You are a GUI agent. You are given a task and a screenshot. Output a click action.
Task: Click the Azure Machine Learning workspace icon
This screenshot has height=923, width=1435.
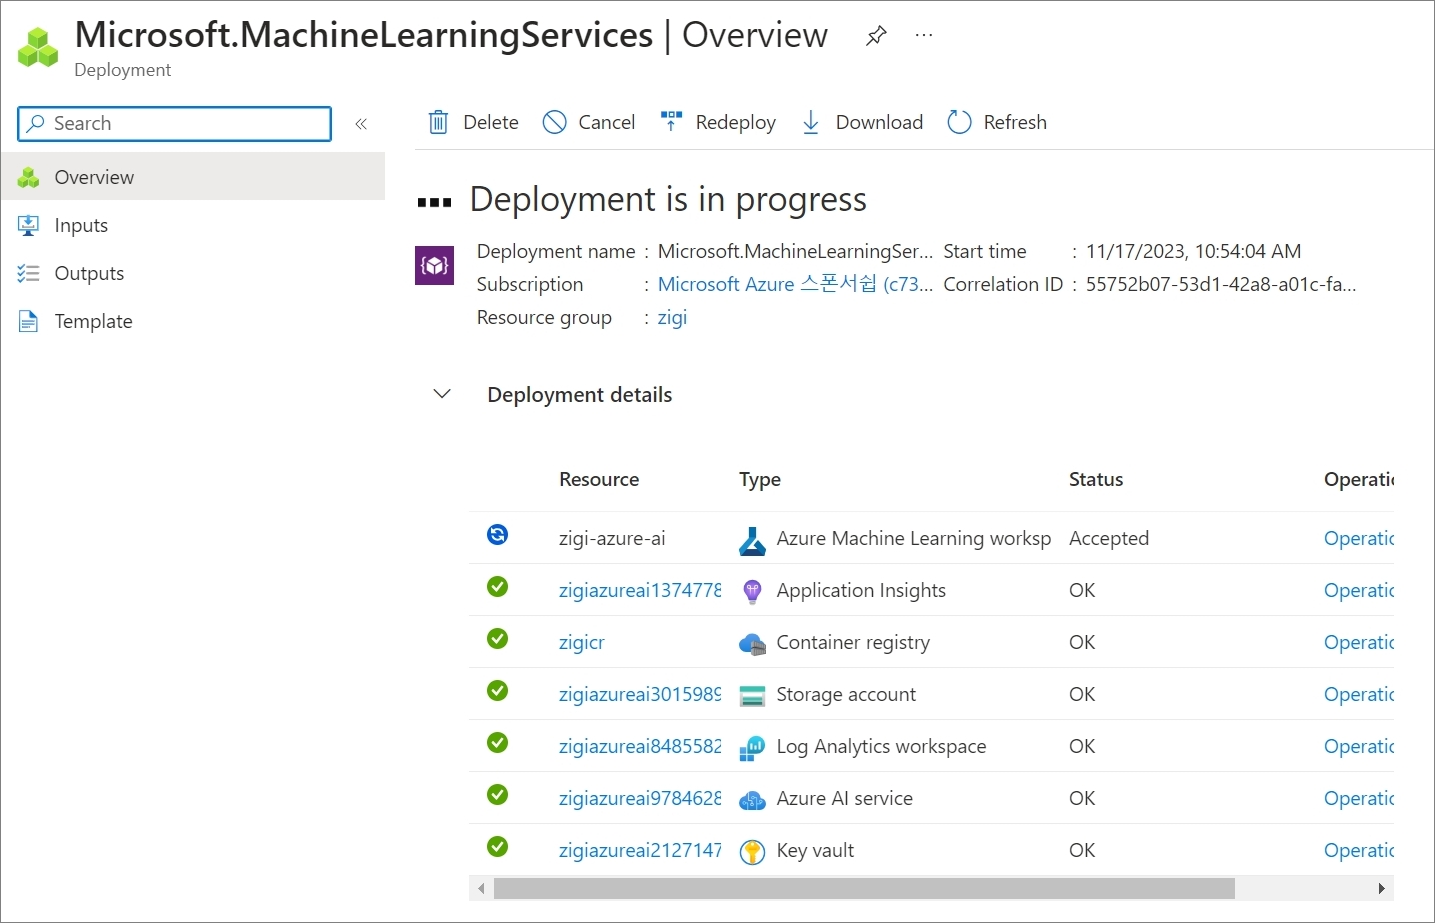(x=752, y=541)
